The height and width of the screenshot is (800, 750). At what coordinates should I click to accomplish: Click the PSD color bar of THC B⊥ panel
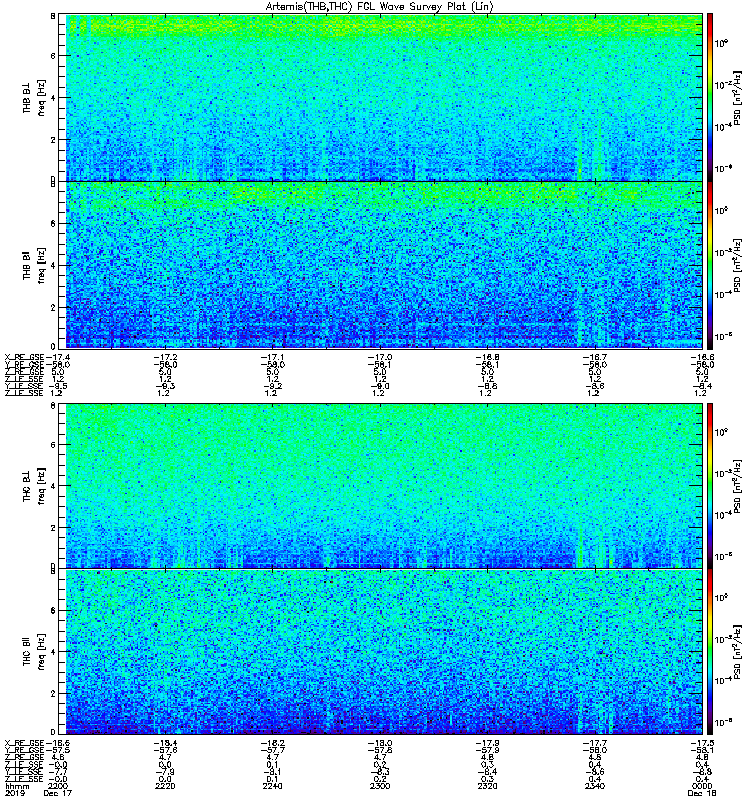tap(710, 485)
